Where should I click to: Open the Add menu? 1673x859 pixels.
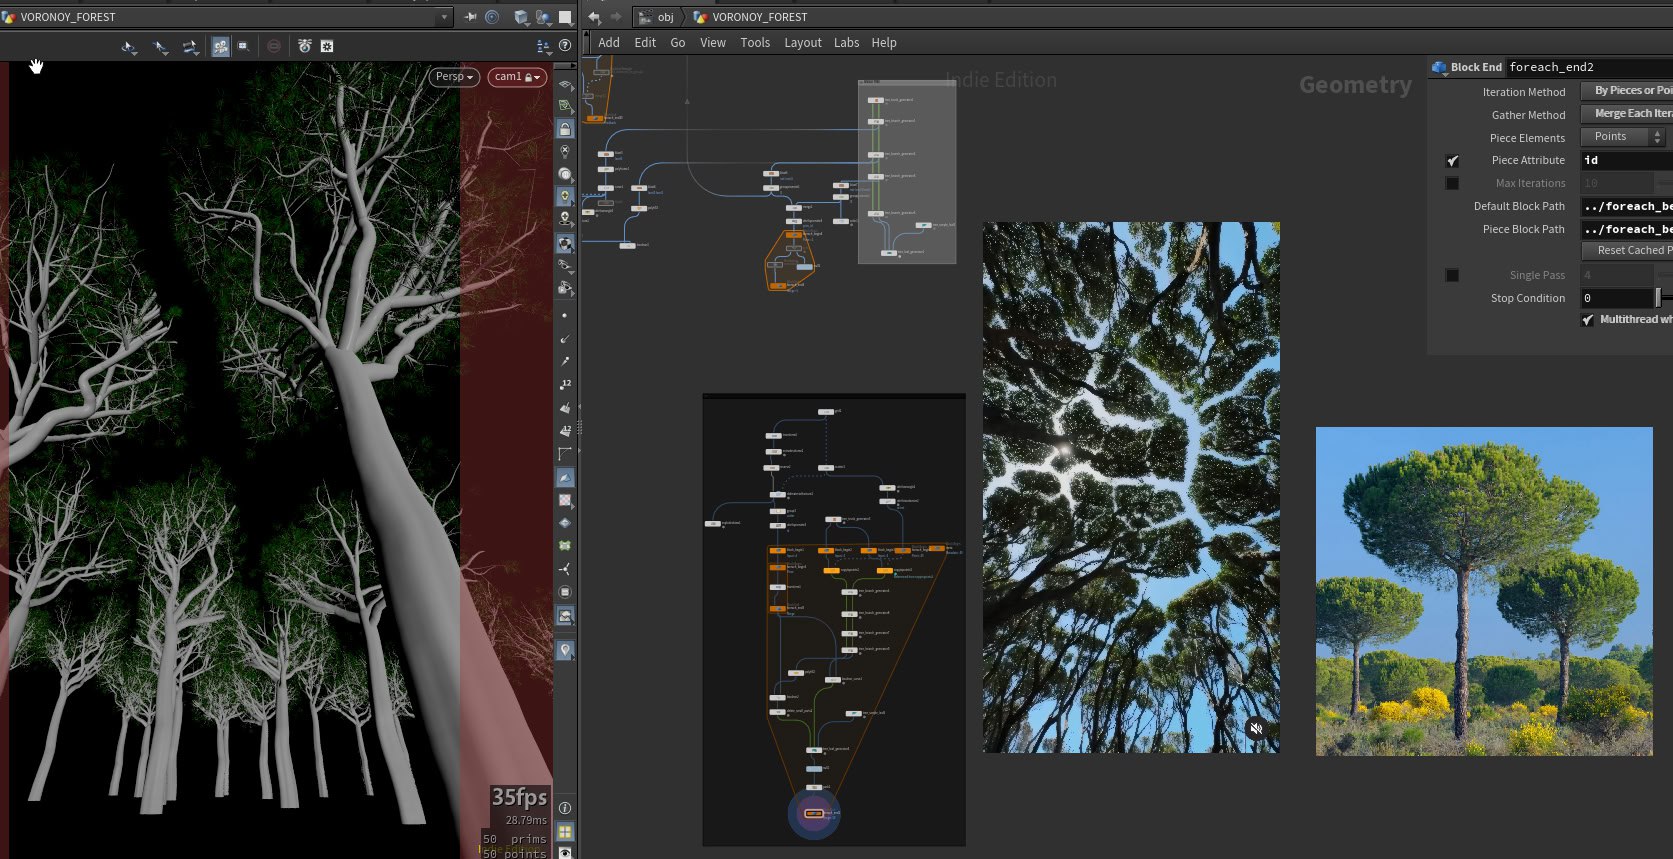pyautogui.click(x=609, y=43)
